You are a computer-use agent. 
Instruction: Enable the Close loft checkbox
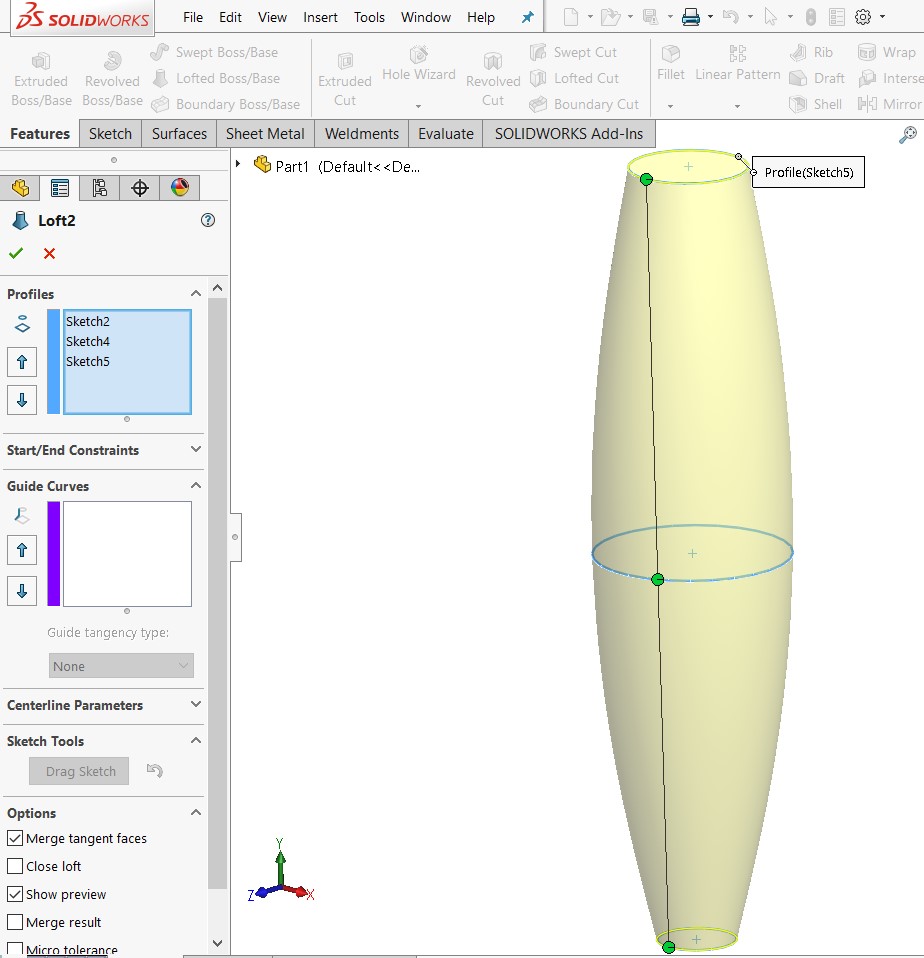coord(15,867)
